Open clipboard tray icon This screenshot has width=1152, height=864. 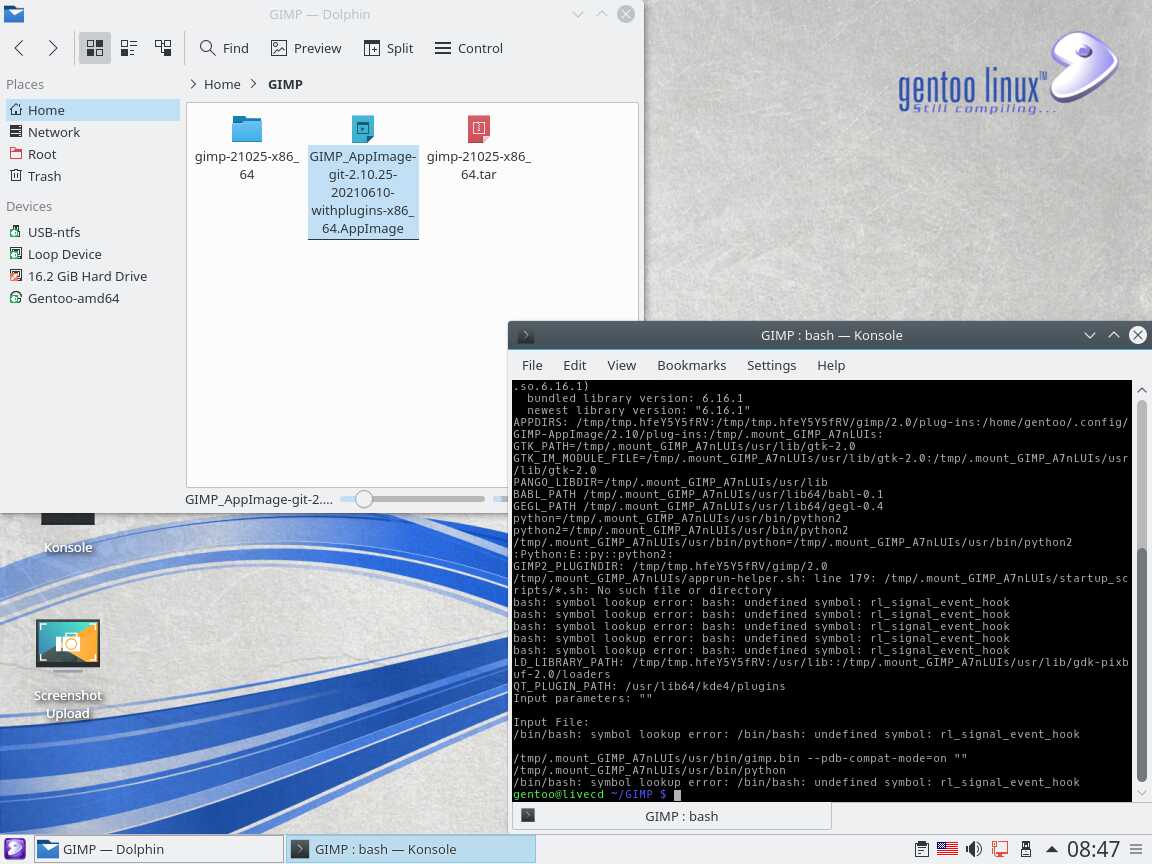[x=921, y=849]
